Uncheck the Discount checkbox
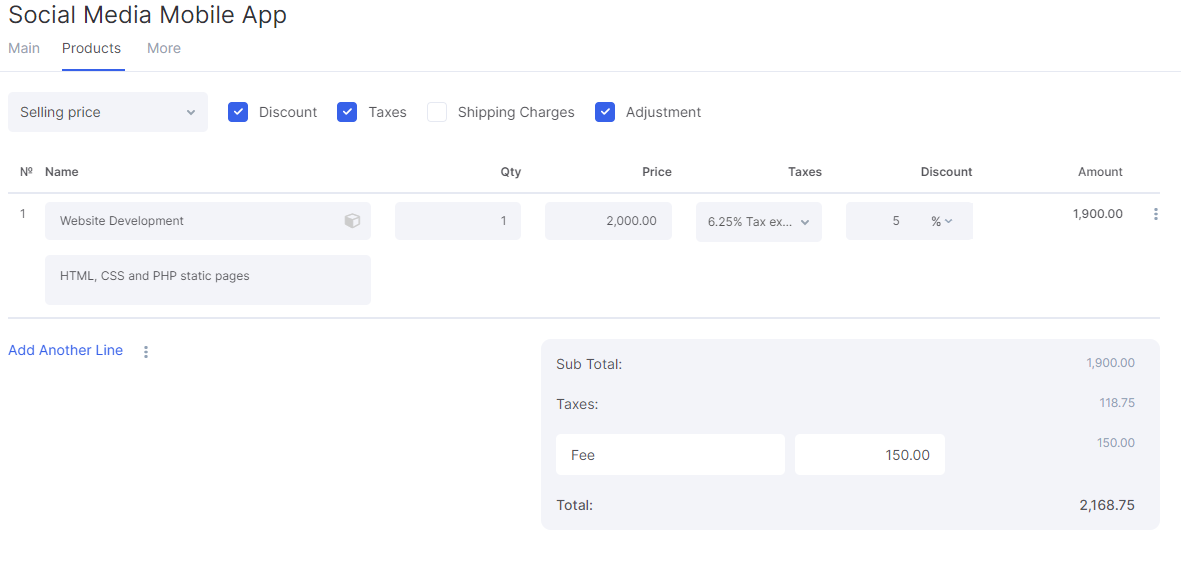This screenshot has height=572, width=1181. coord(238,112)
